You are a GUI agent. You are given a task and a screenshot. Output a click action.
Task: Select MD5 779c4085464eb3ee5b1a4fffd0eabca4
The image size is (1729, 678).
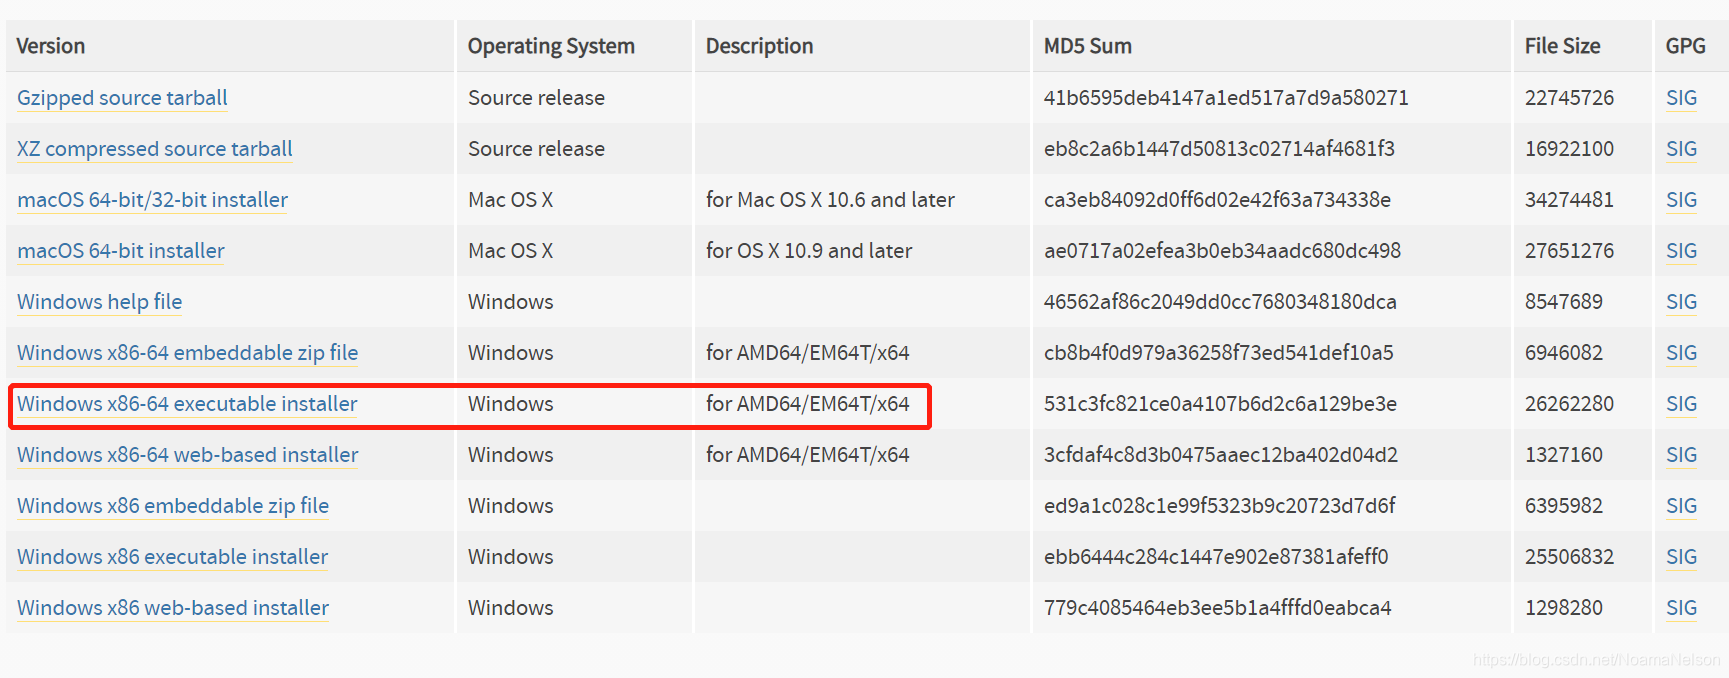pos(1218,608)
